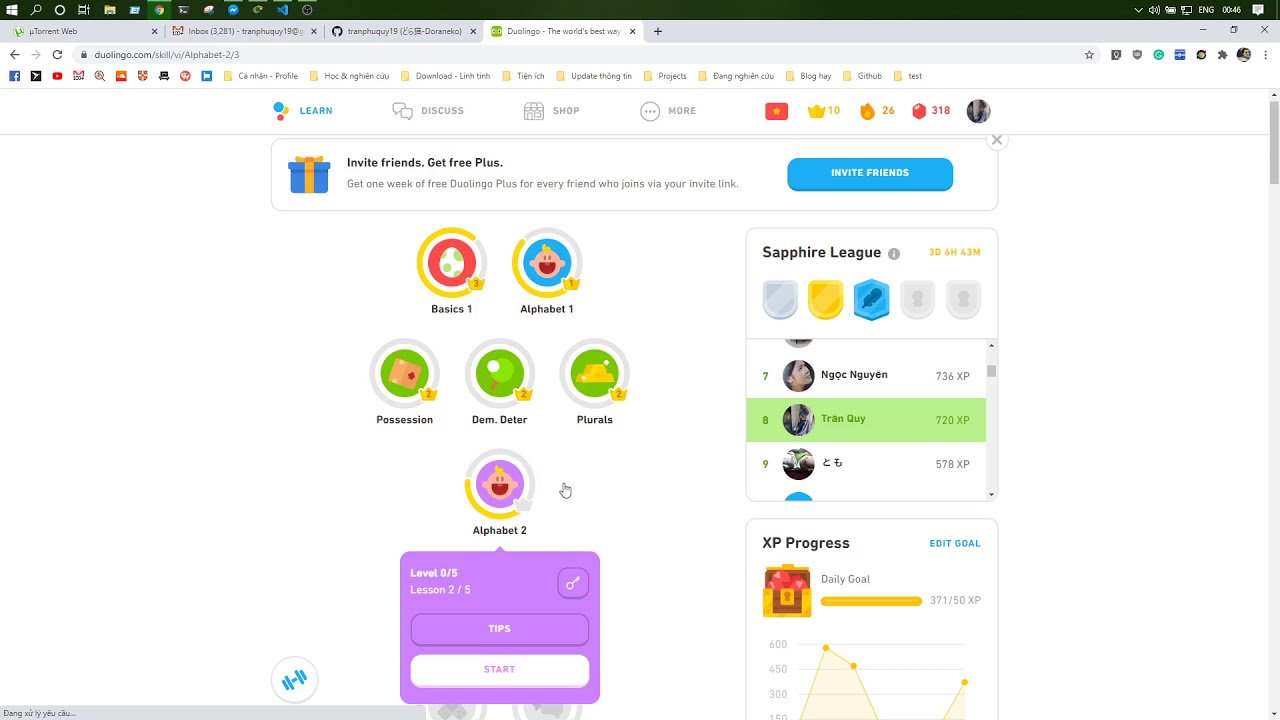This screenshot has height=720, width=1280.
Task: Open the Học & nghiên cứu bookmark folder
Action: (350, 76)
